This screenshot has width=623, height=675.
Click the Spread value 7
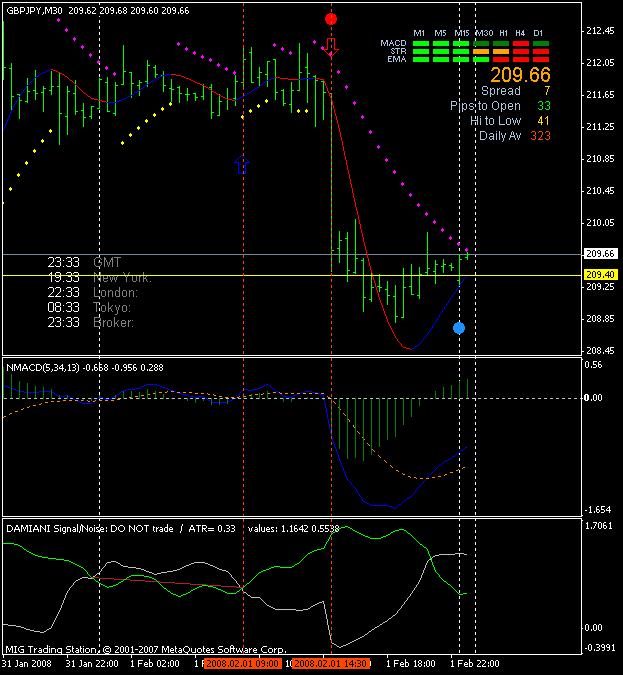tap(546, 91)
